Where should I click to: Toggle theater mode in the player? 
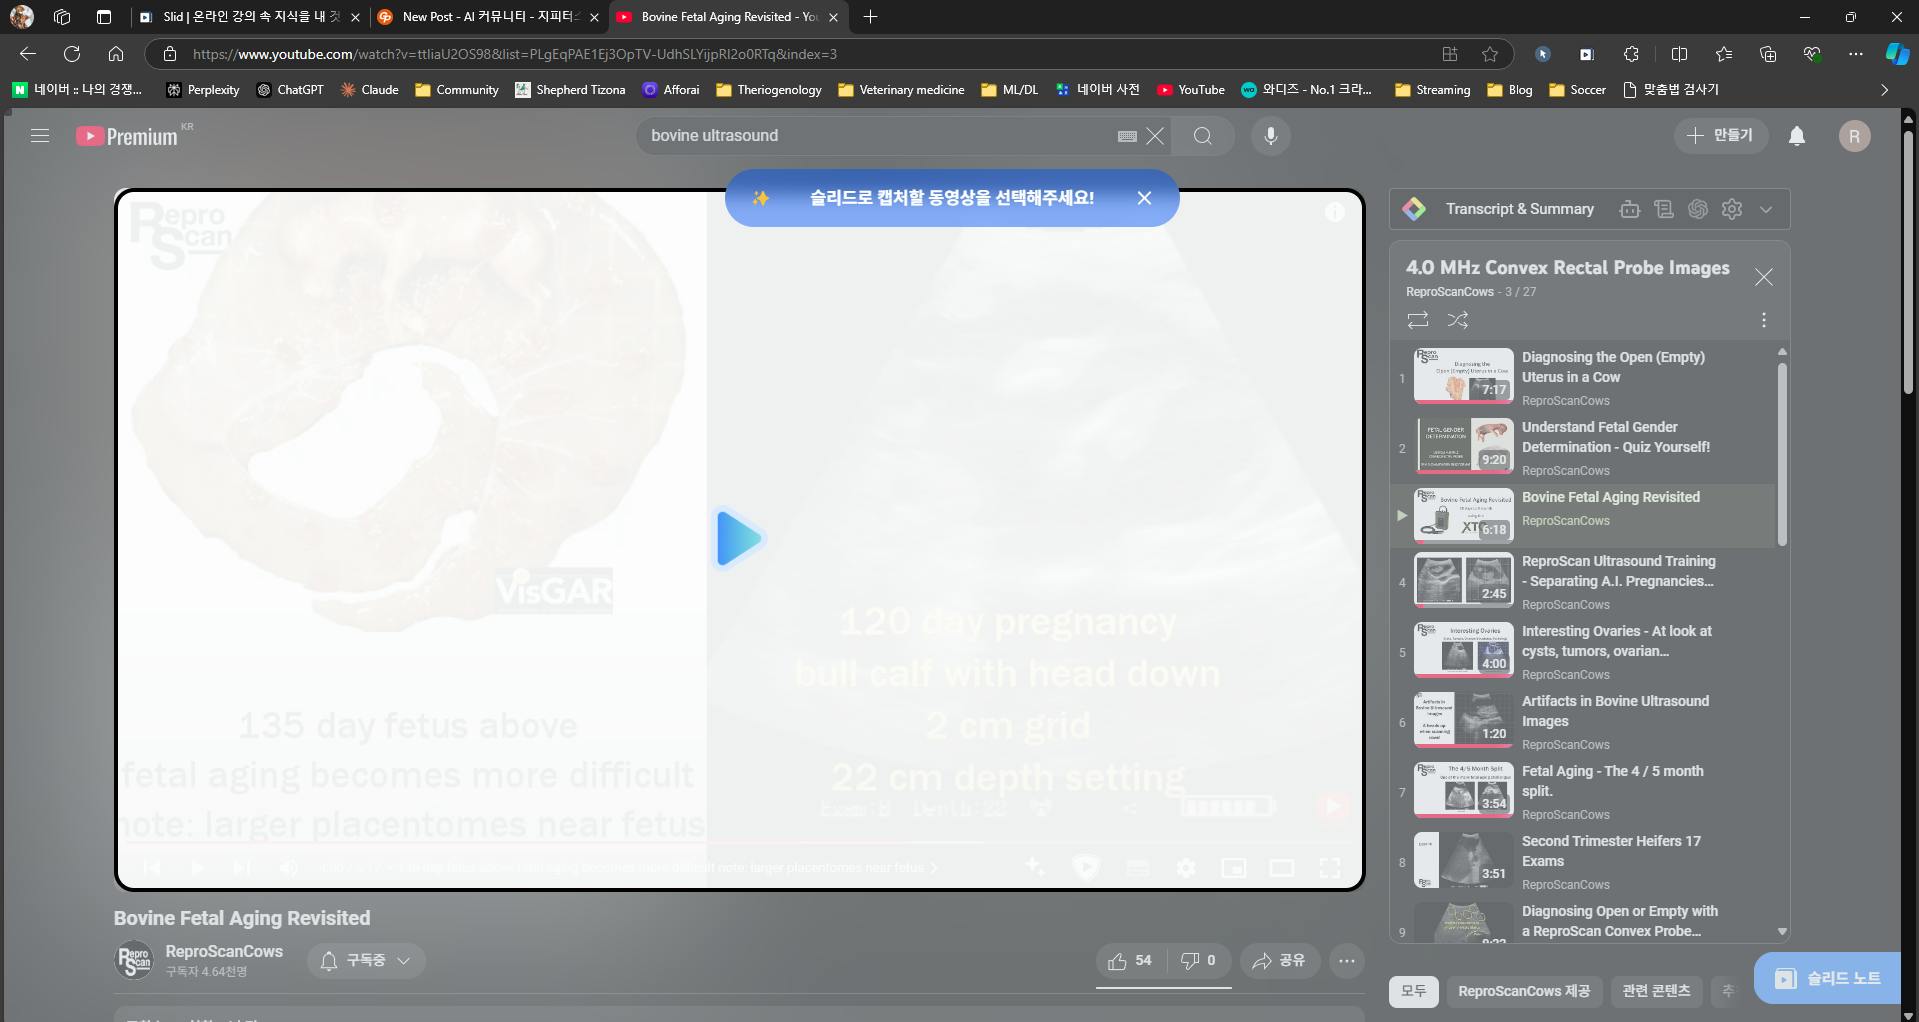(x=1282, y=868)
